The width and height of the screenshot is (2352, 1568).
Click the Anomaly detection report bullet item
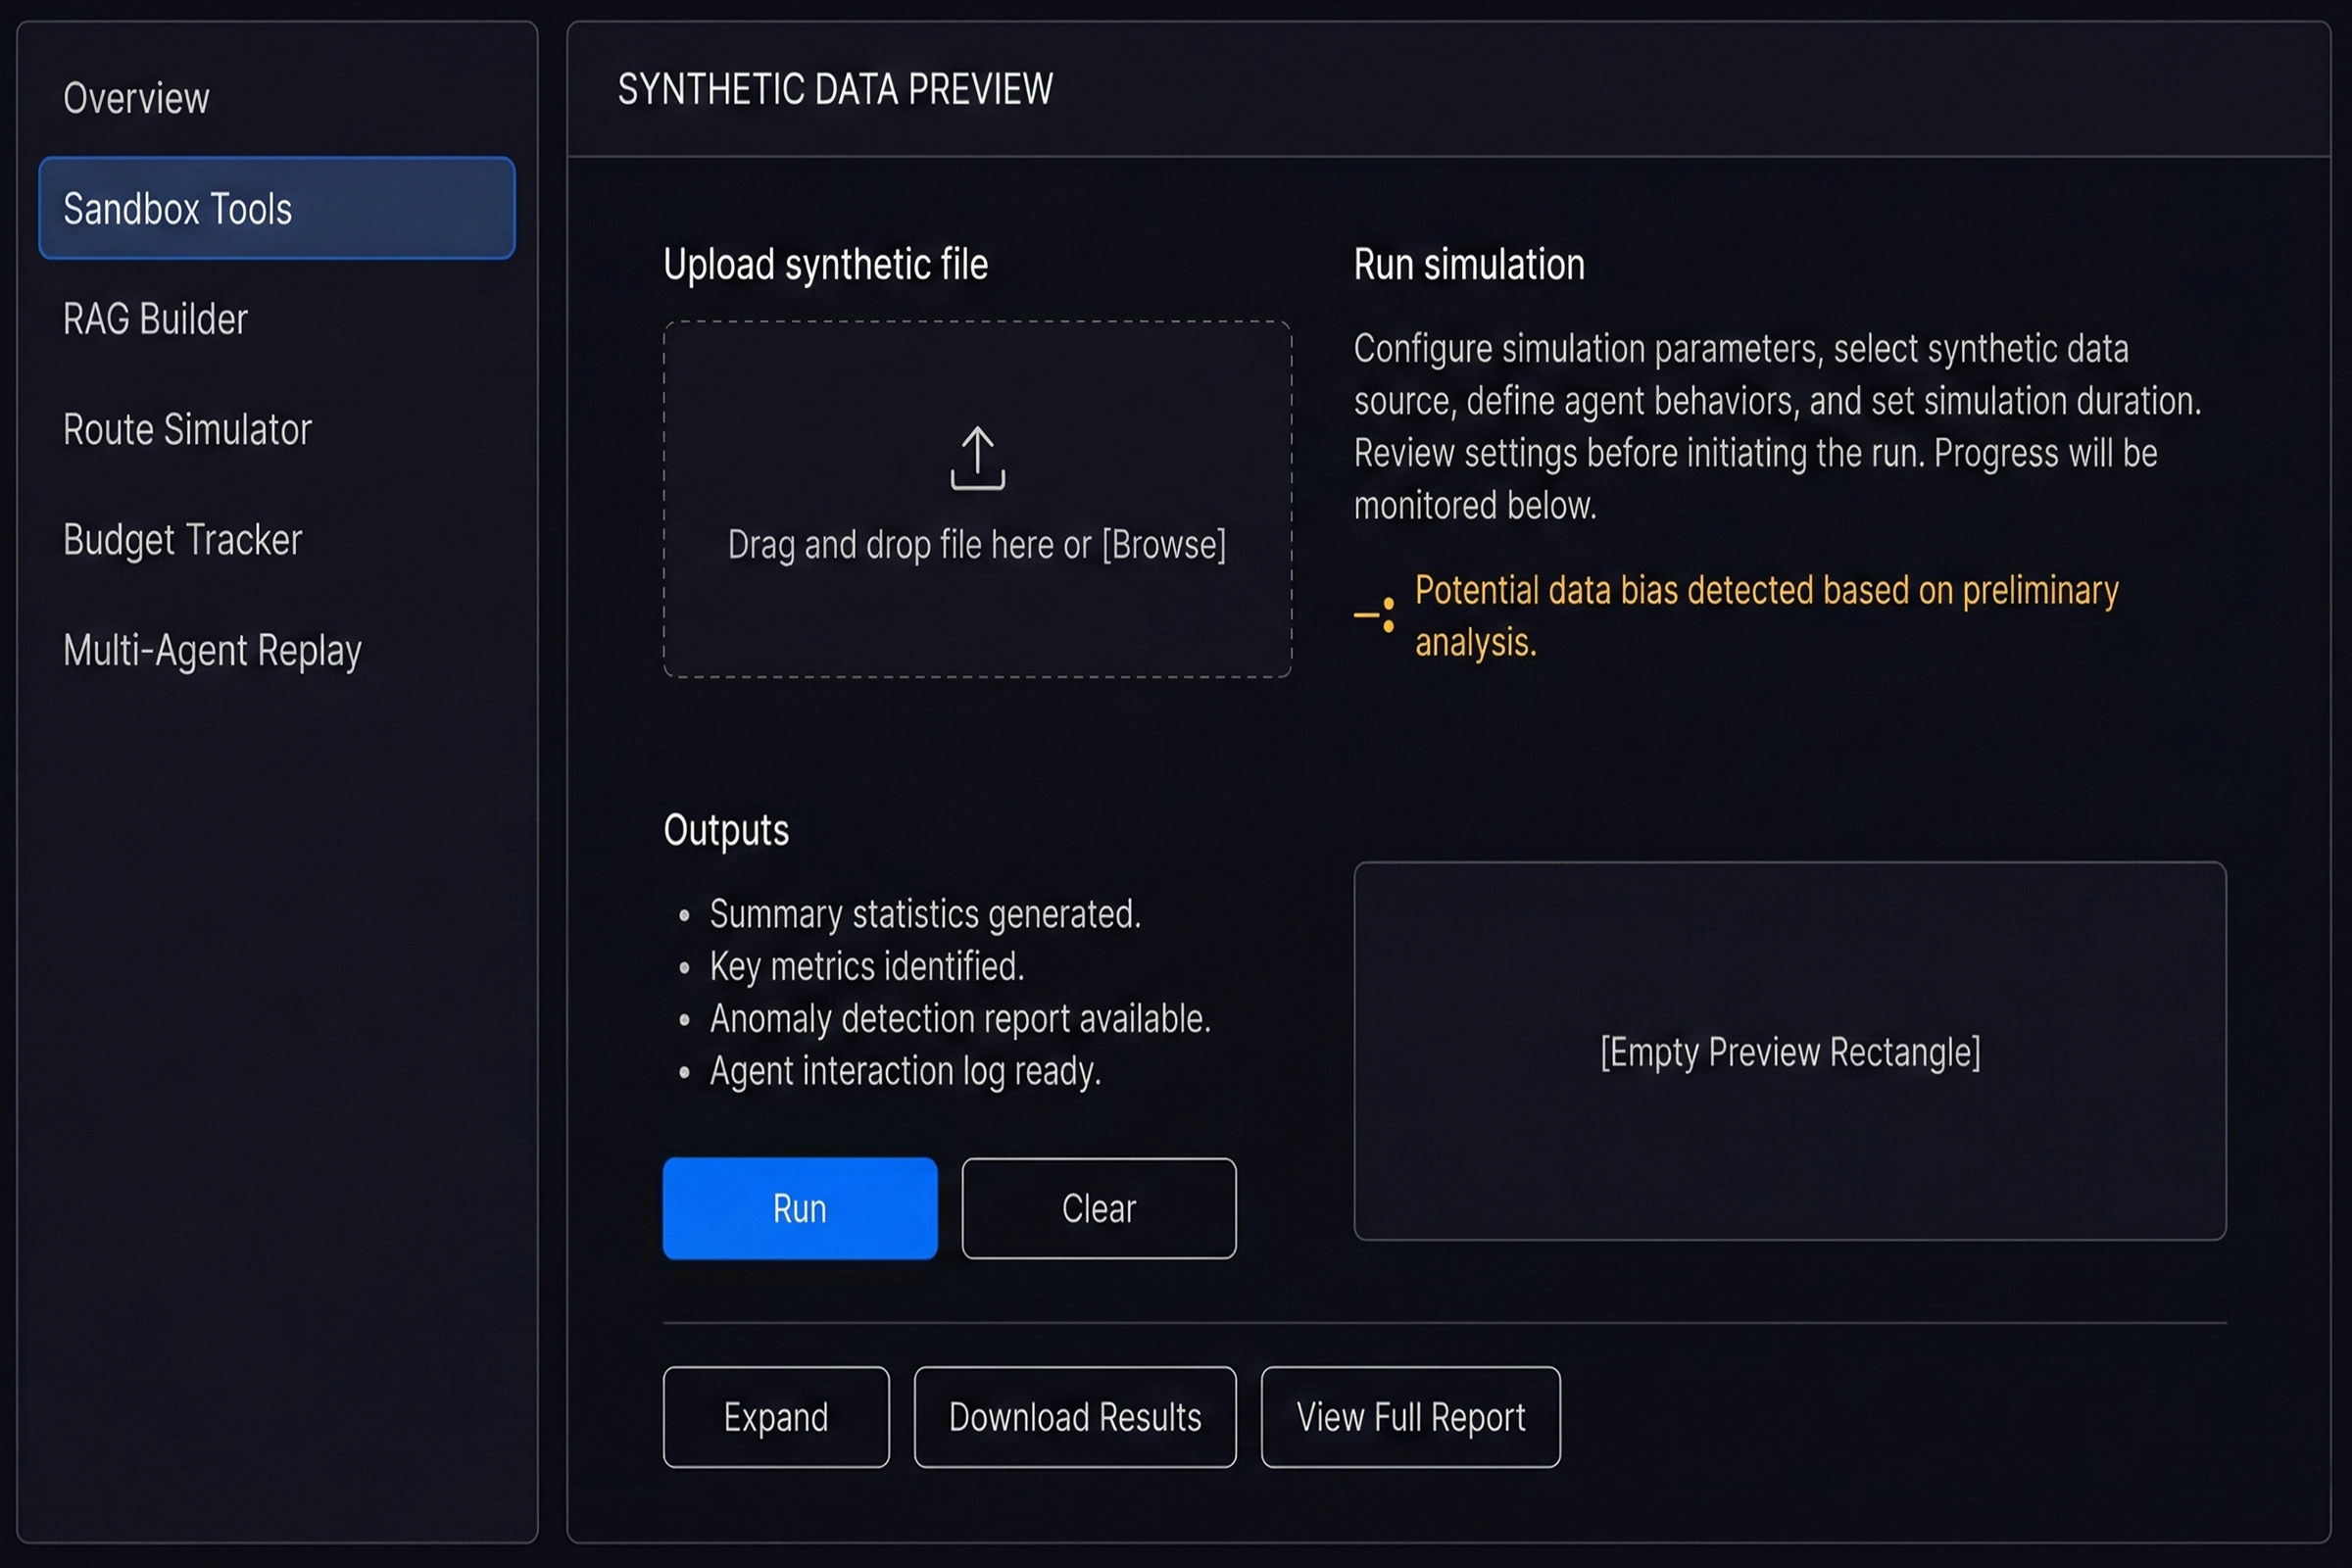(960, 1018)
